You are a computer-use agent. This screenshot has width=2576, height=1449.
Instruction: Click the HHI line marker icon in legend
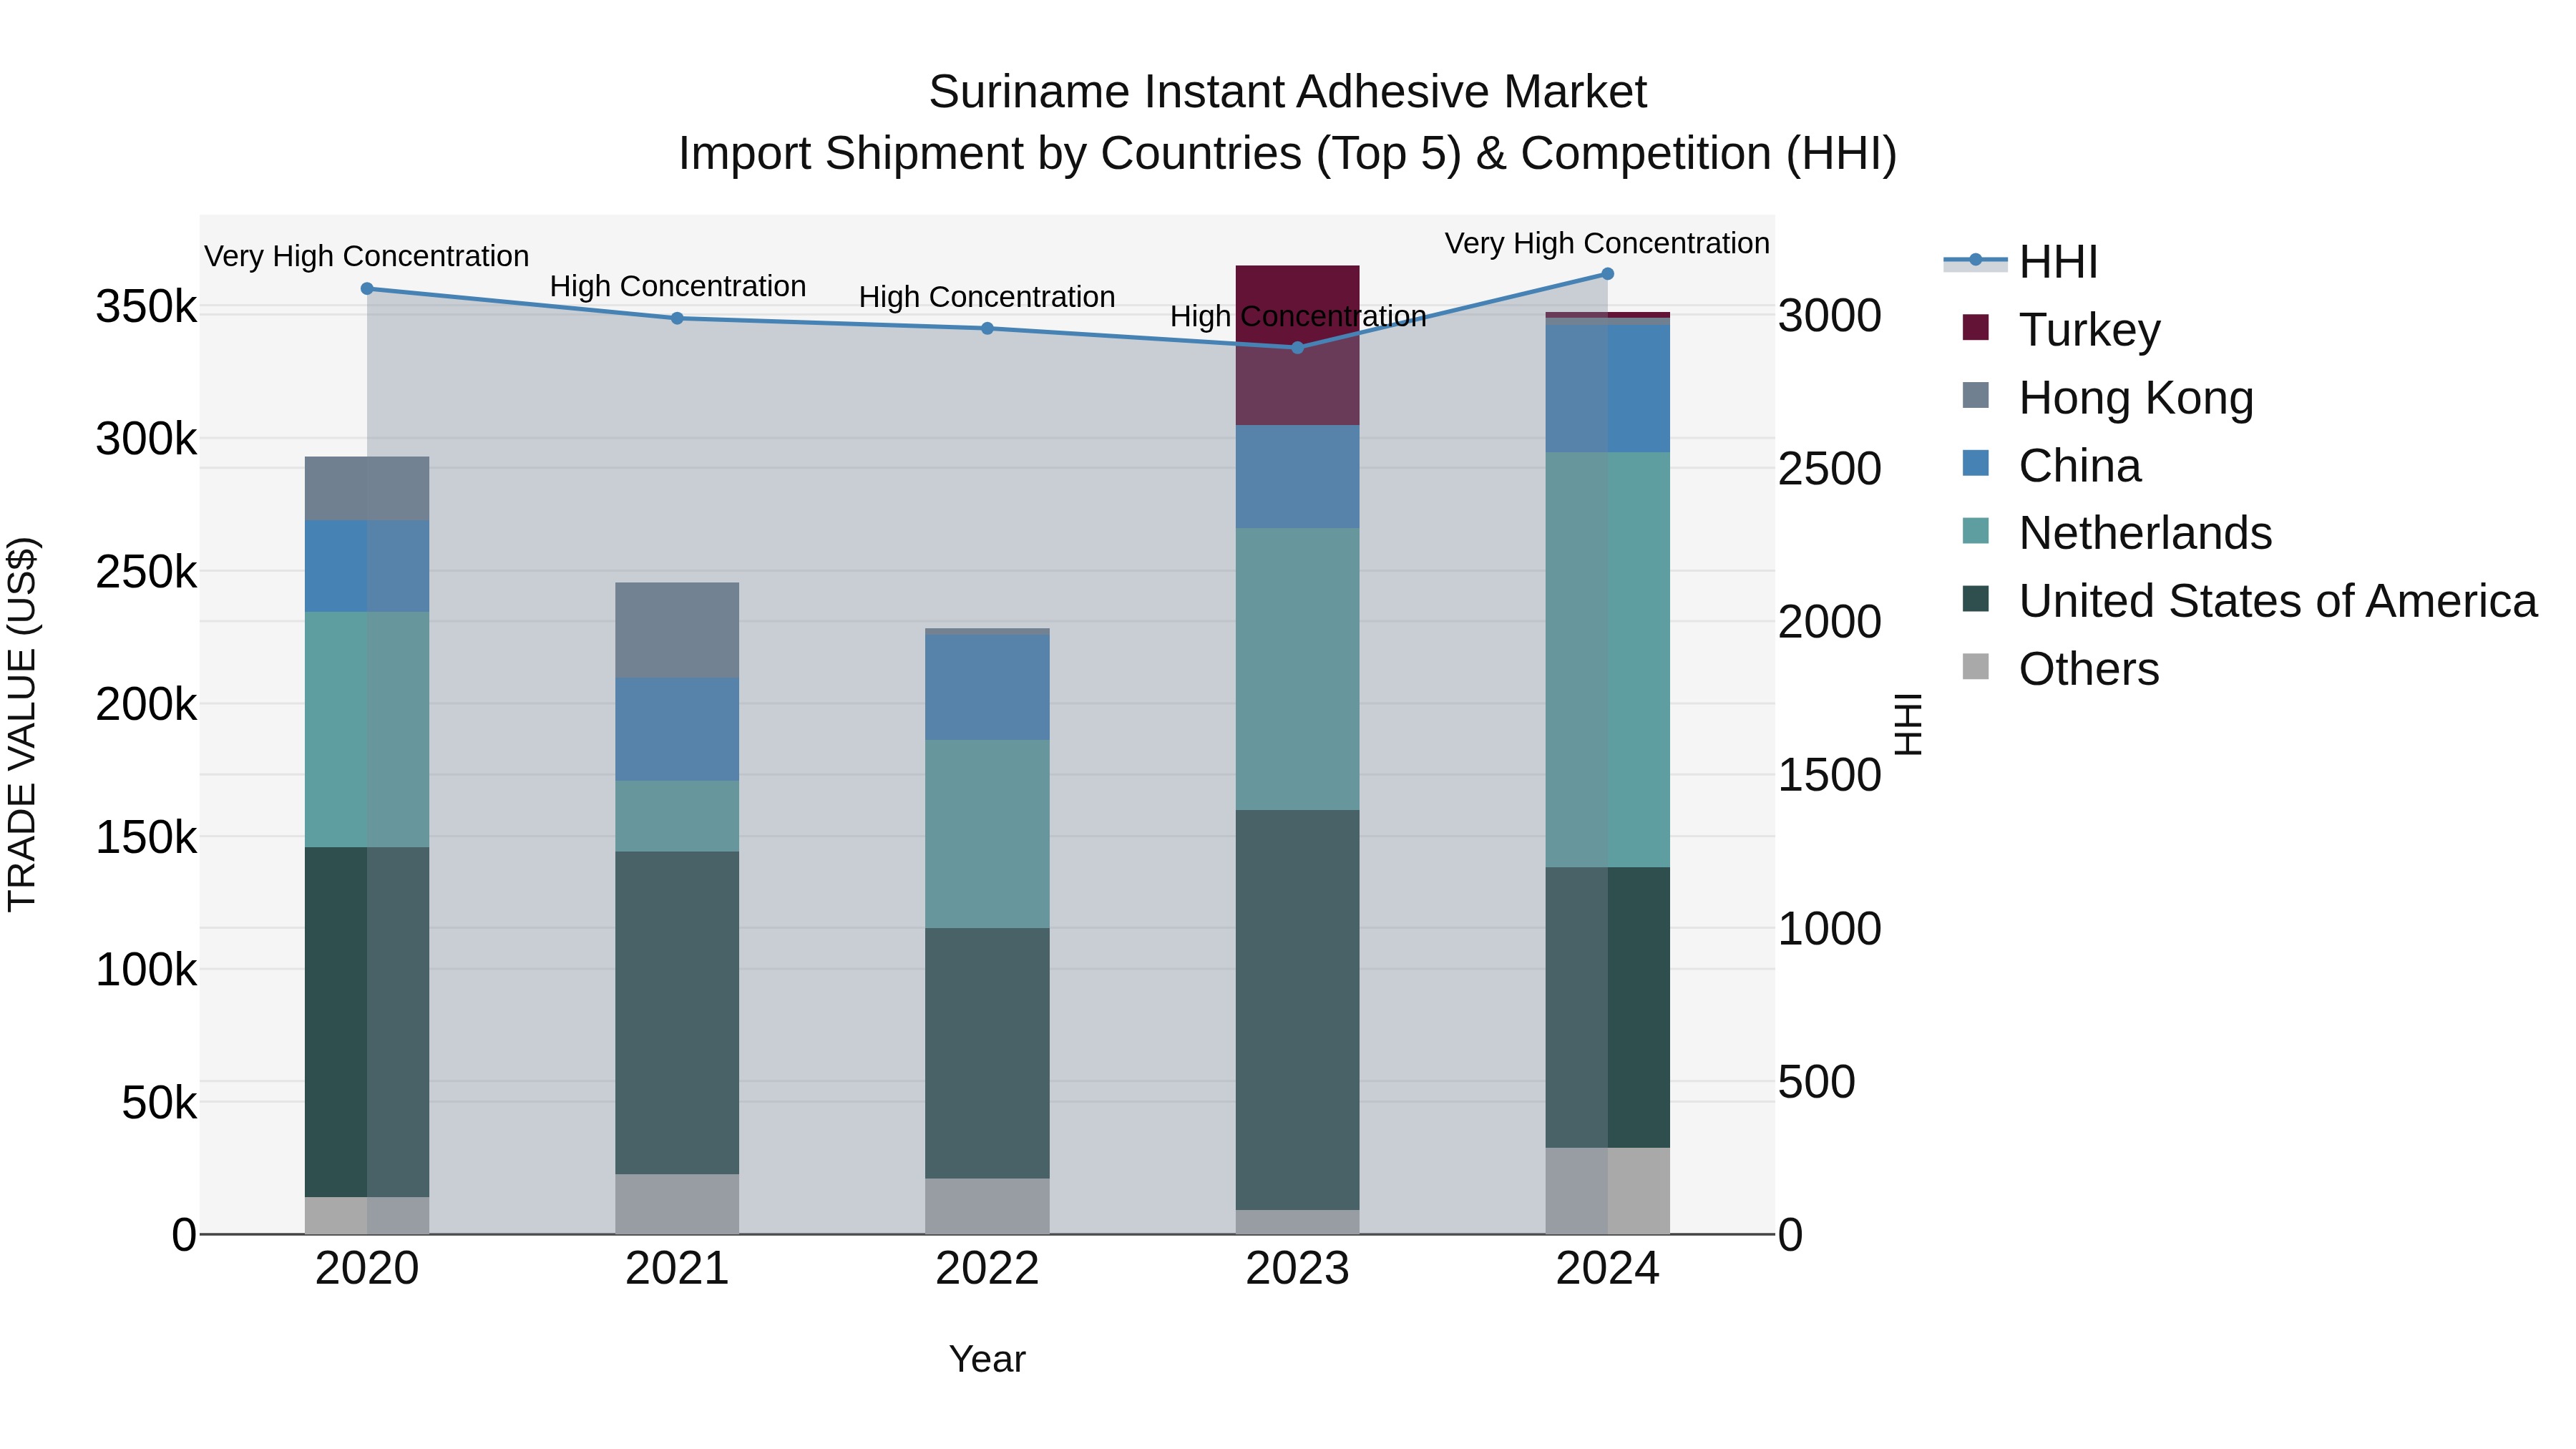coord(1975,261)
